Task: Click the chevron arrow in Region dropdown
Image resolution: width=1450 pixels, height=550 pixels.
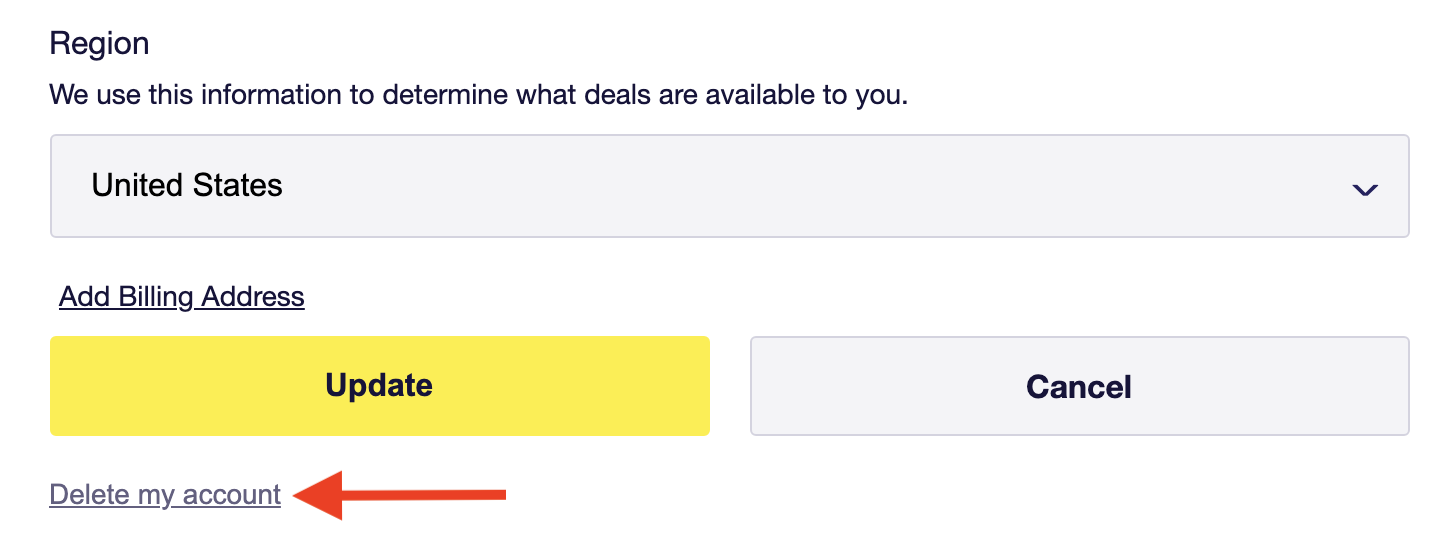Action: (1364, 189)
